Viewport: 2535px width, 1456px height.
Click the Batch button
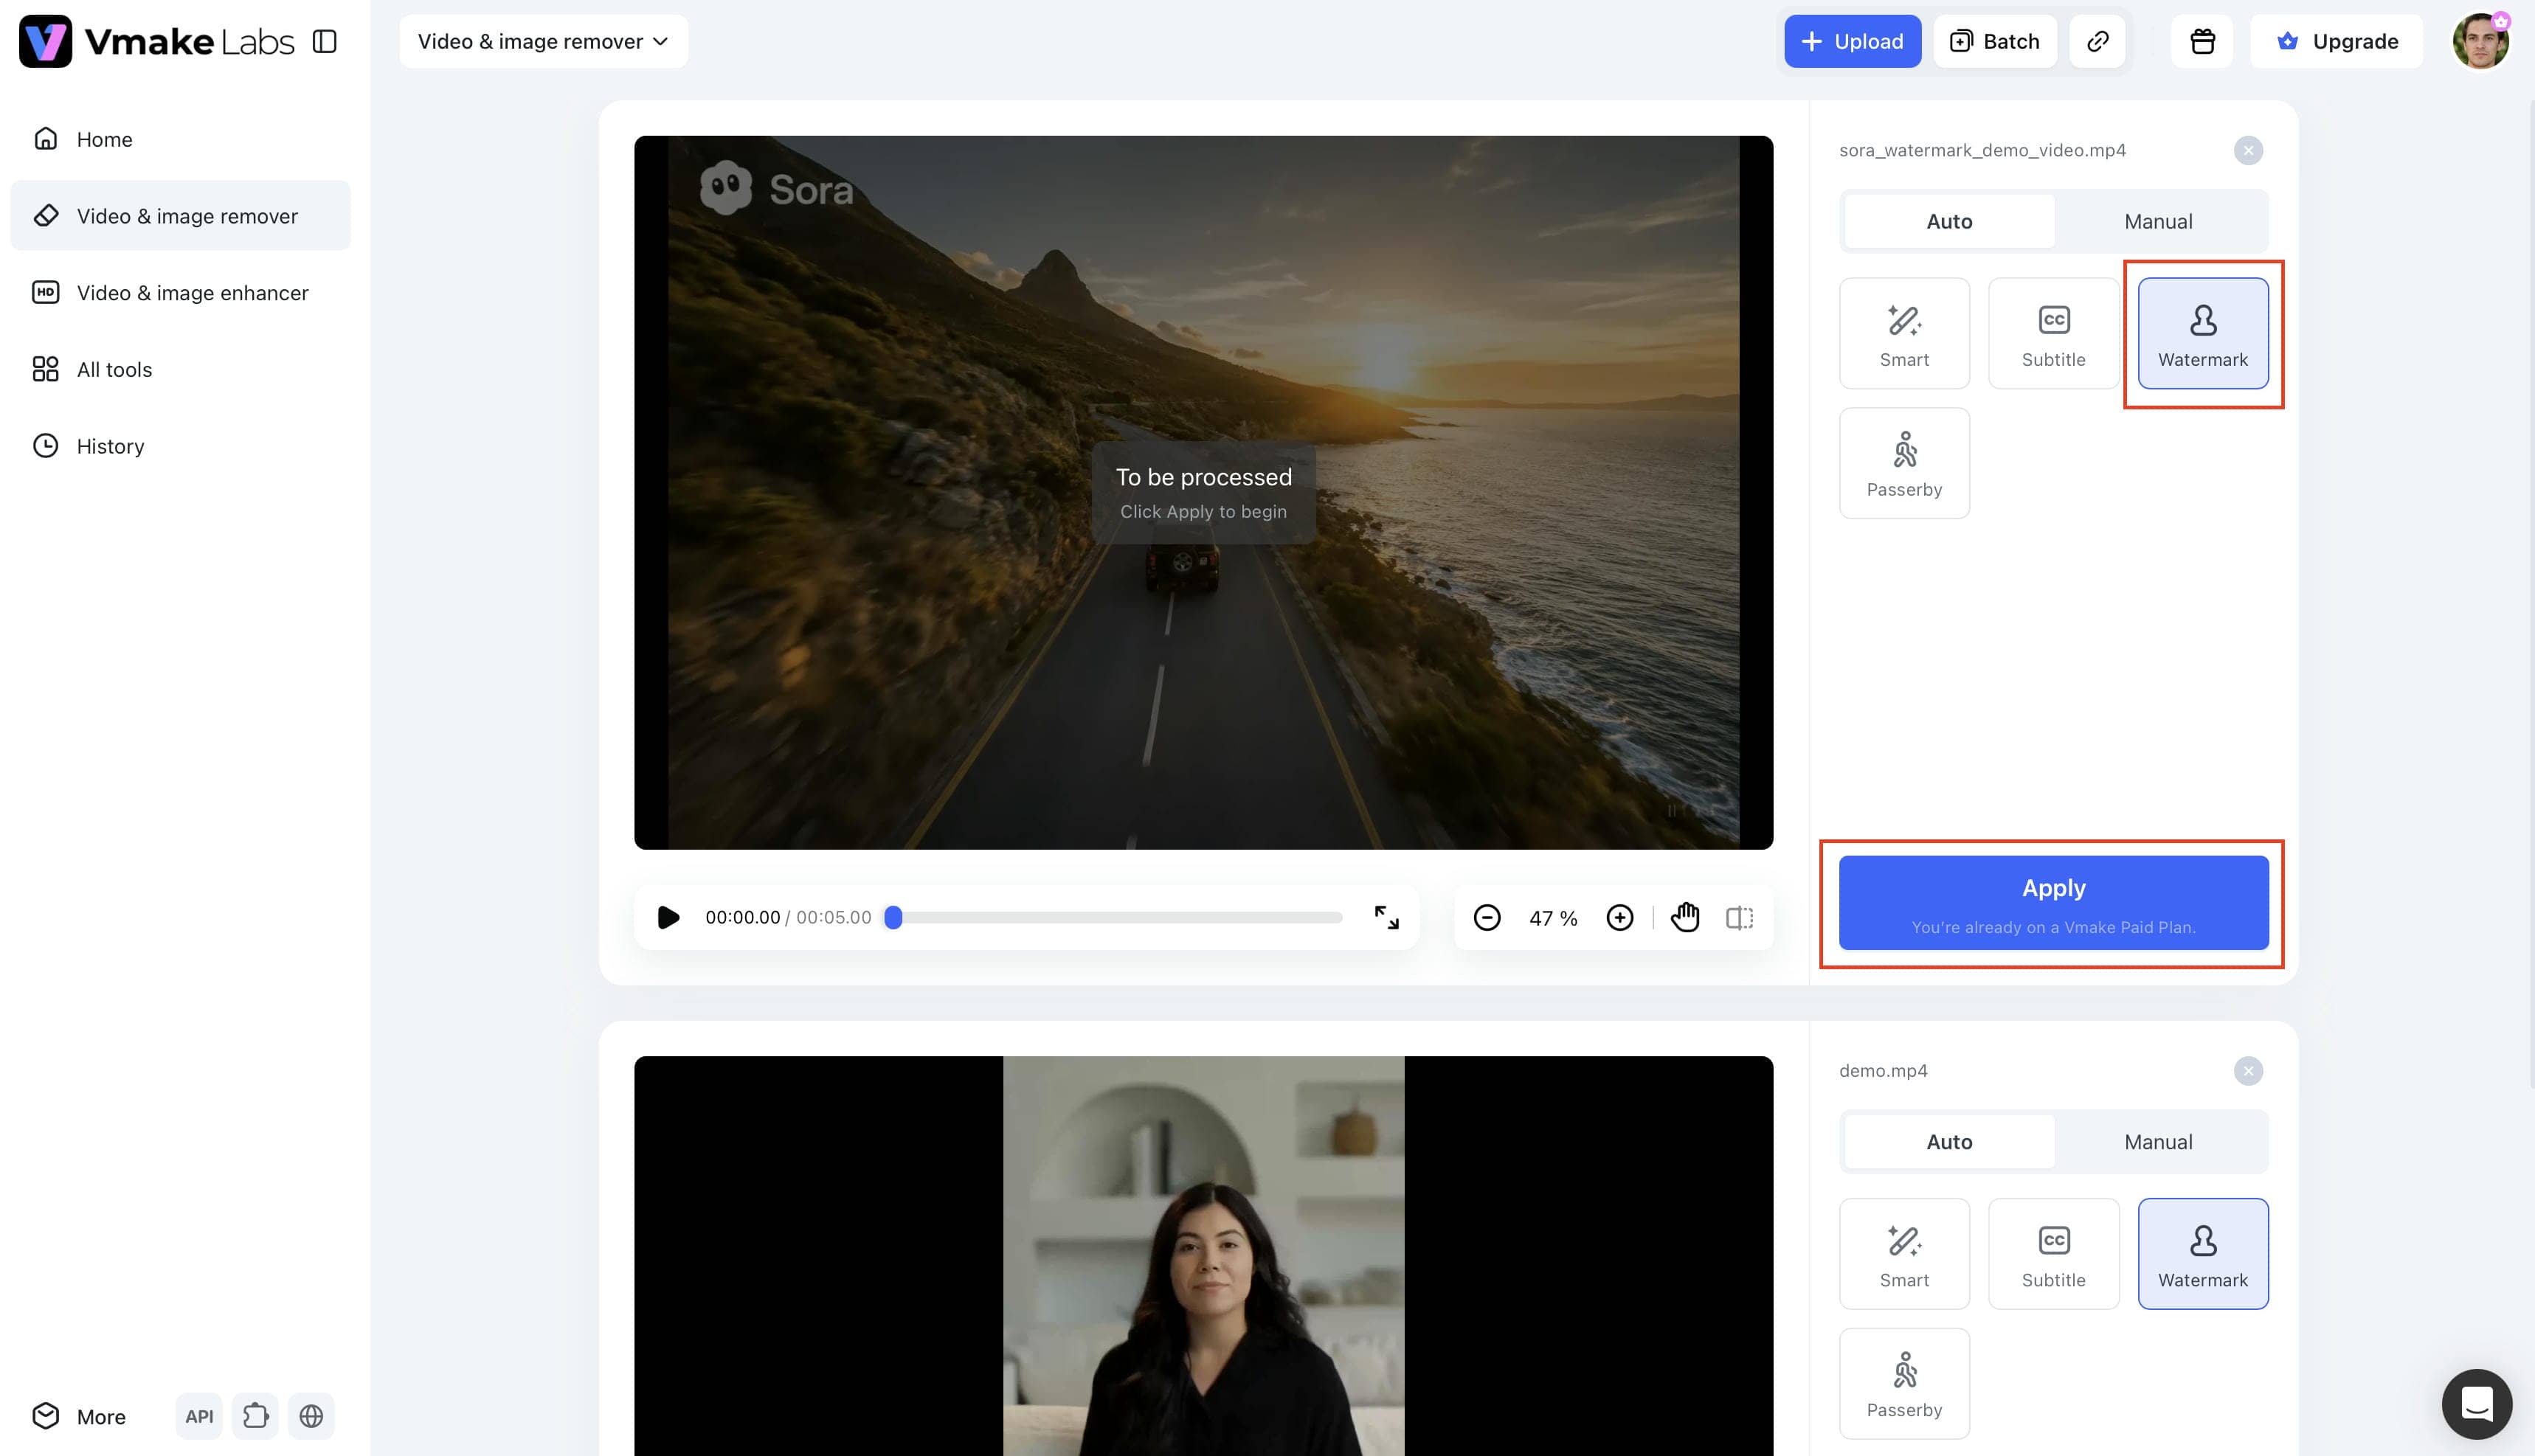(x=1995, y=41)
